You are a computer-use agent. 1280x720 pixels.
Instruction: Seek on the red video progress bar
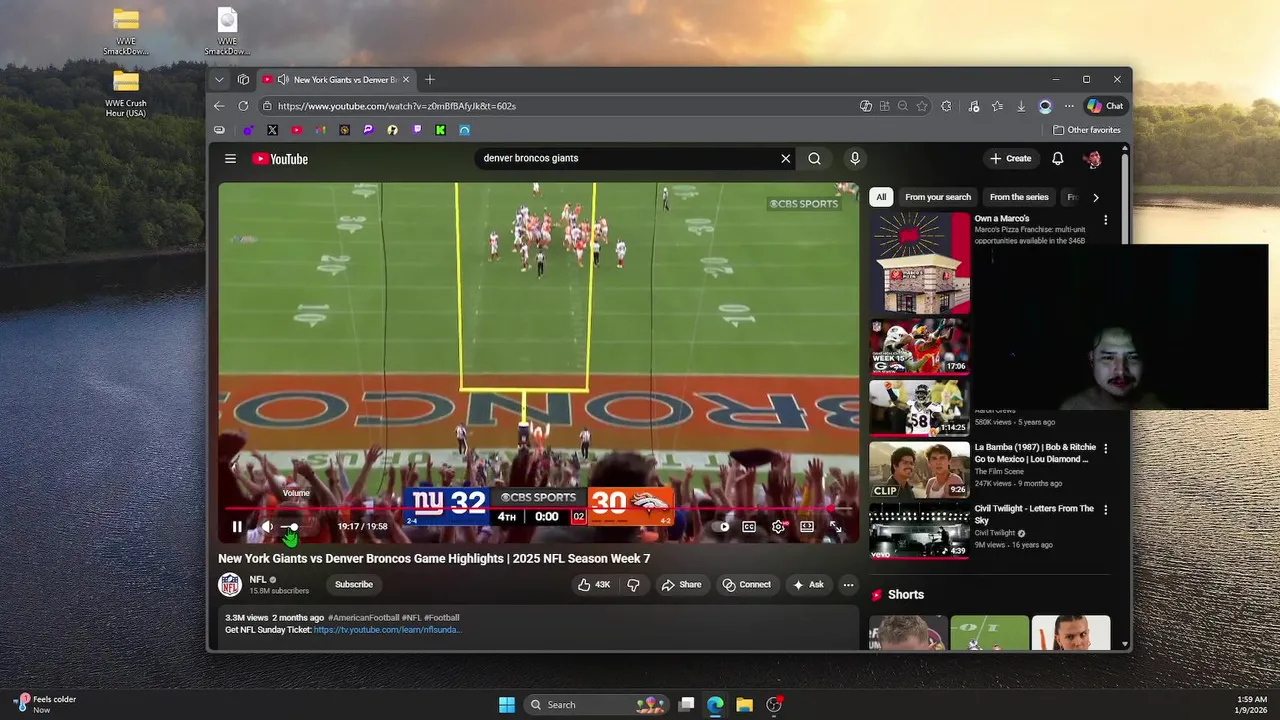click(x=539, y=508)
